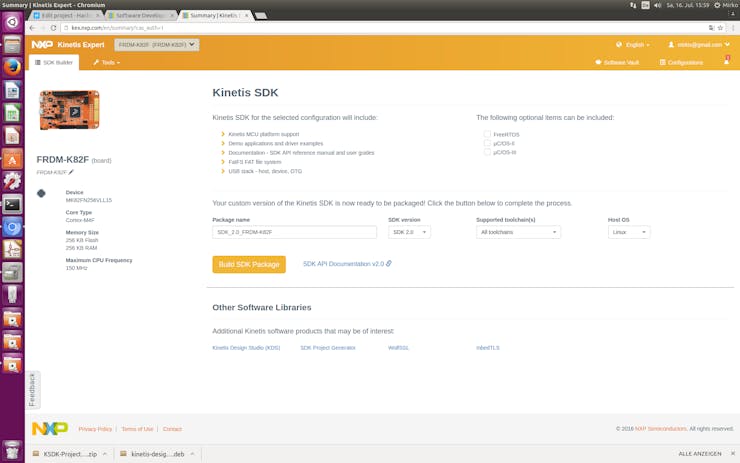Click the translate page icon in address bar
740x463 pixels.
pyautogui.click(x=711, y=28)
